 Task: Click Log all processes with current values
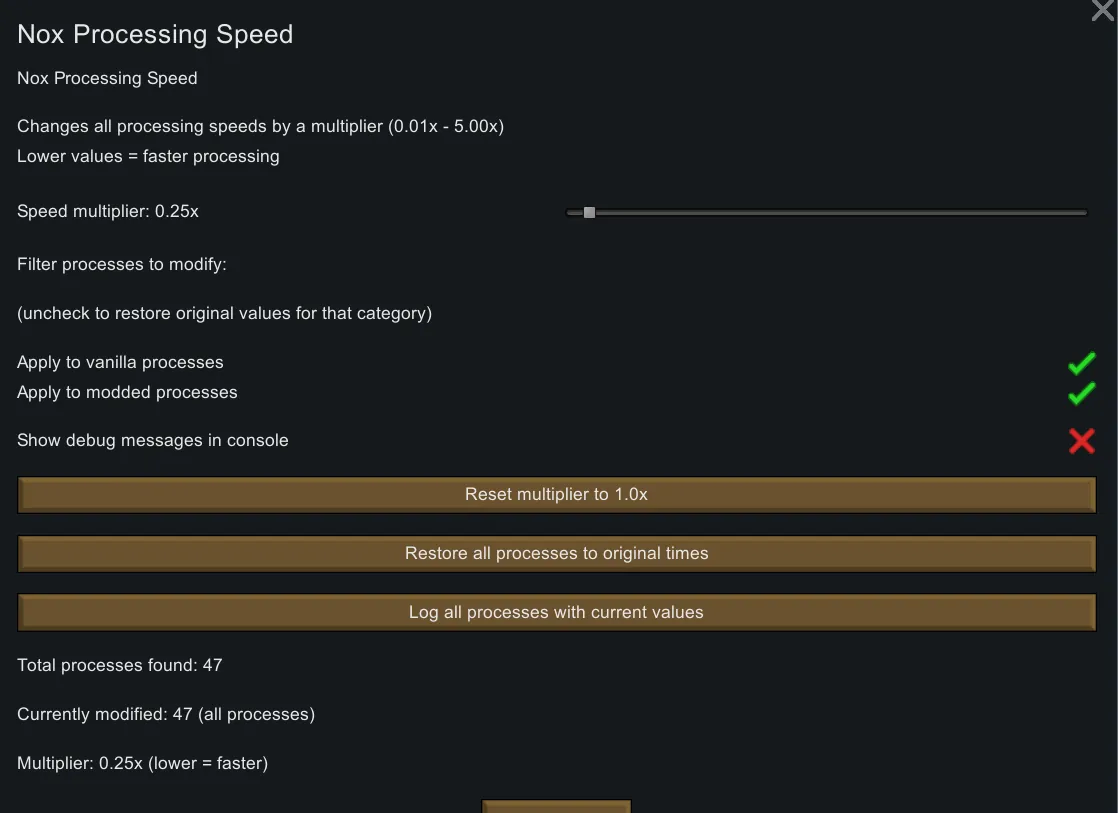(x=557, y=613)
